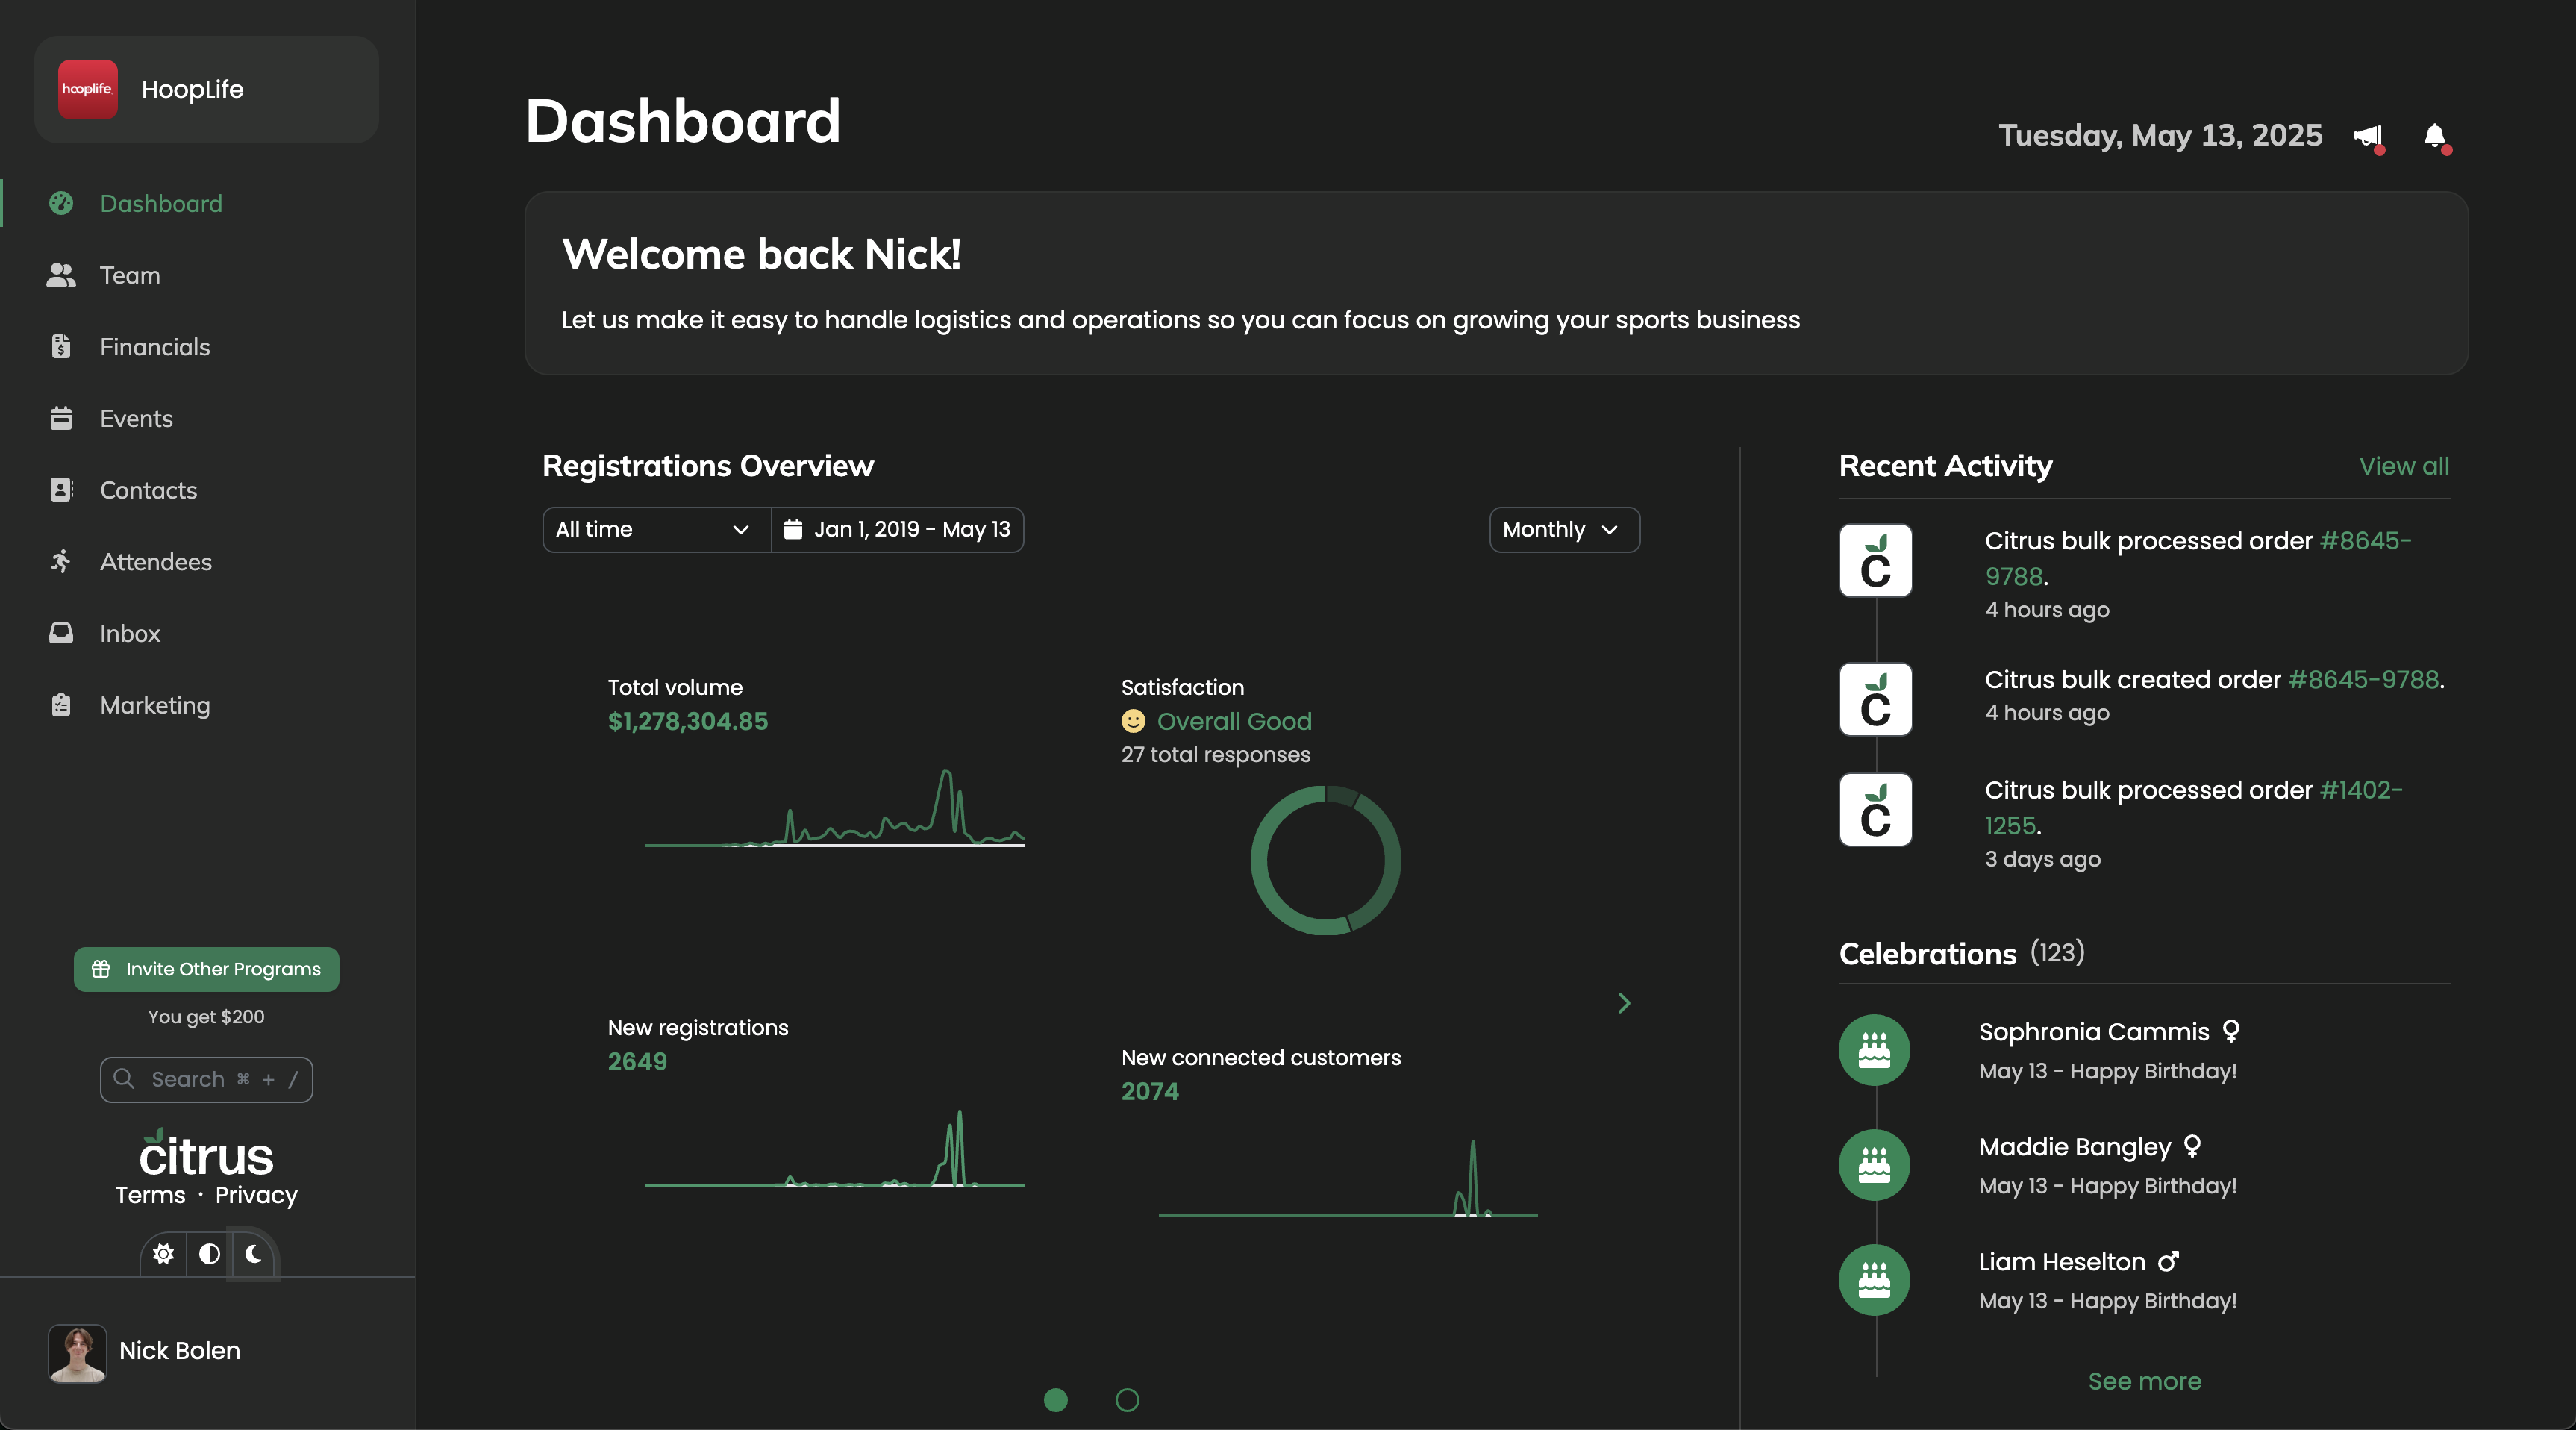Select the second carousel page dot
The width and height of the screenshot is (2576, 1430).
tap(1127, 1400)
